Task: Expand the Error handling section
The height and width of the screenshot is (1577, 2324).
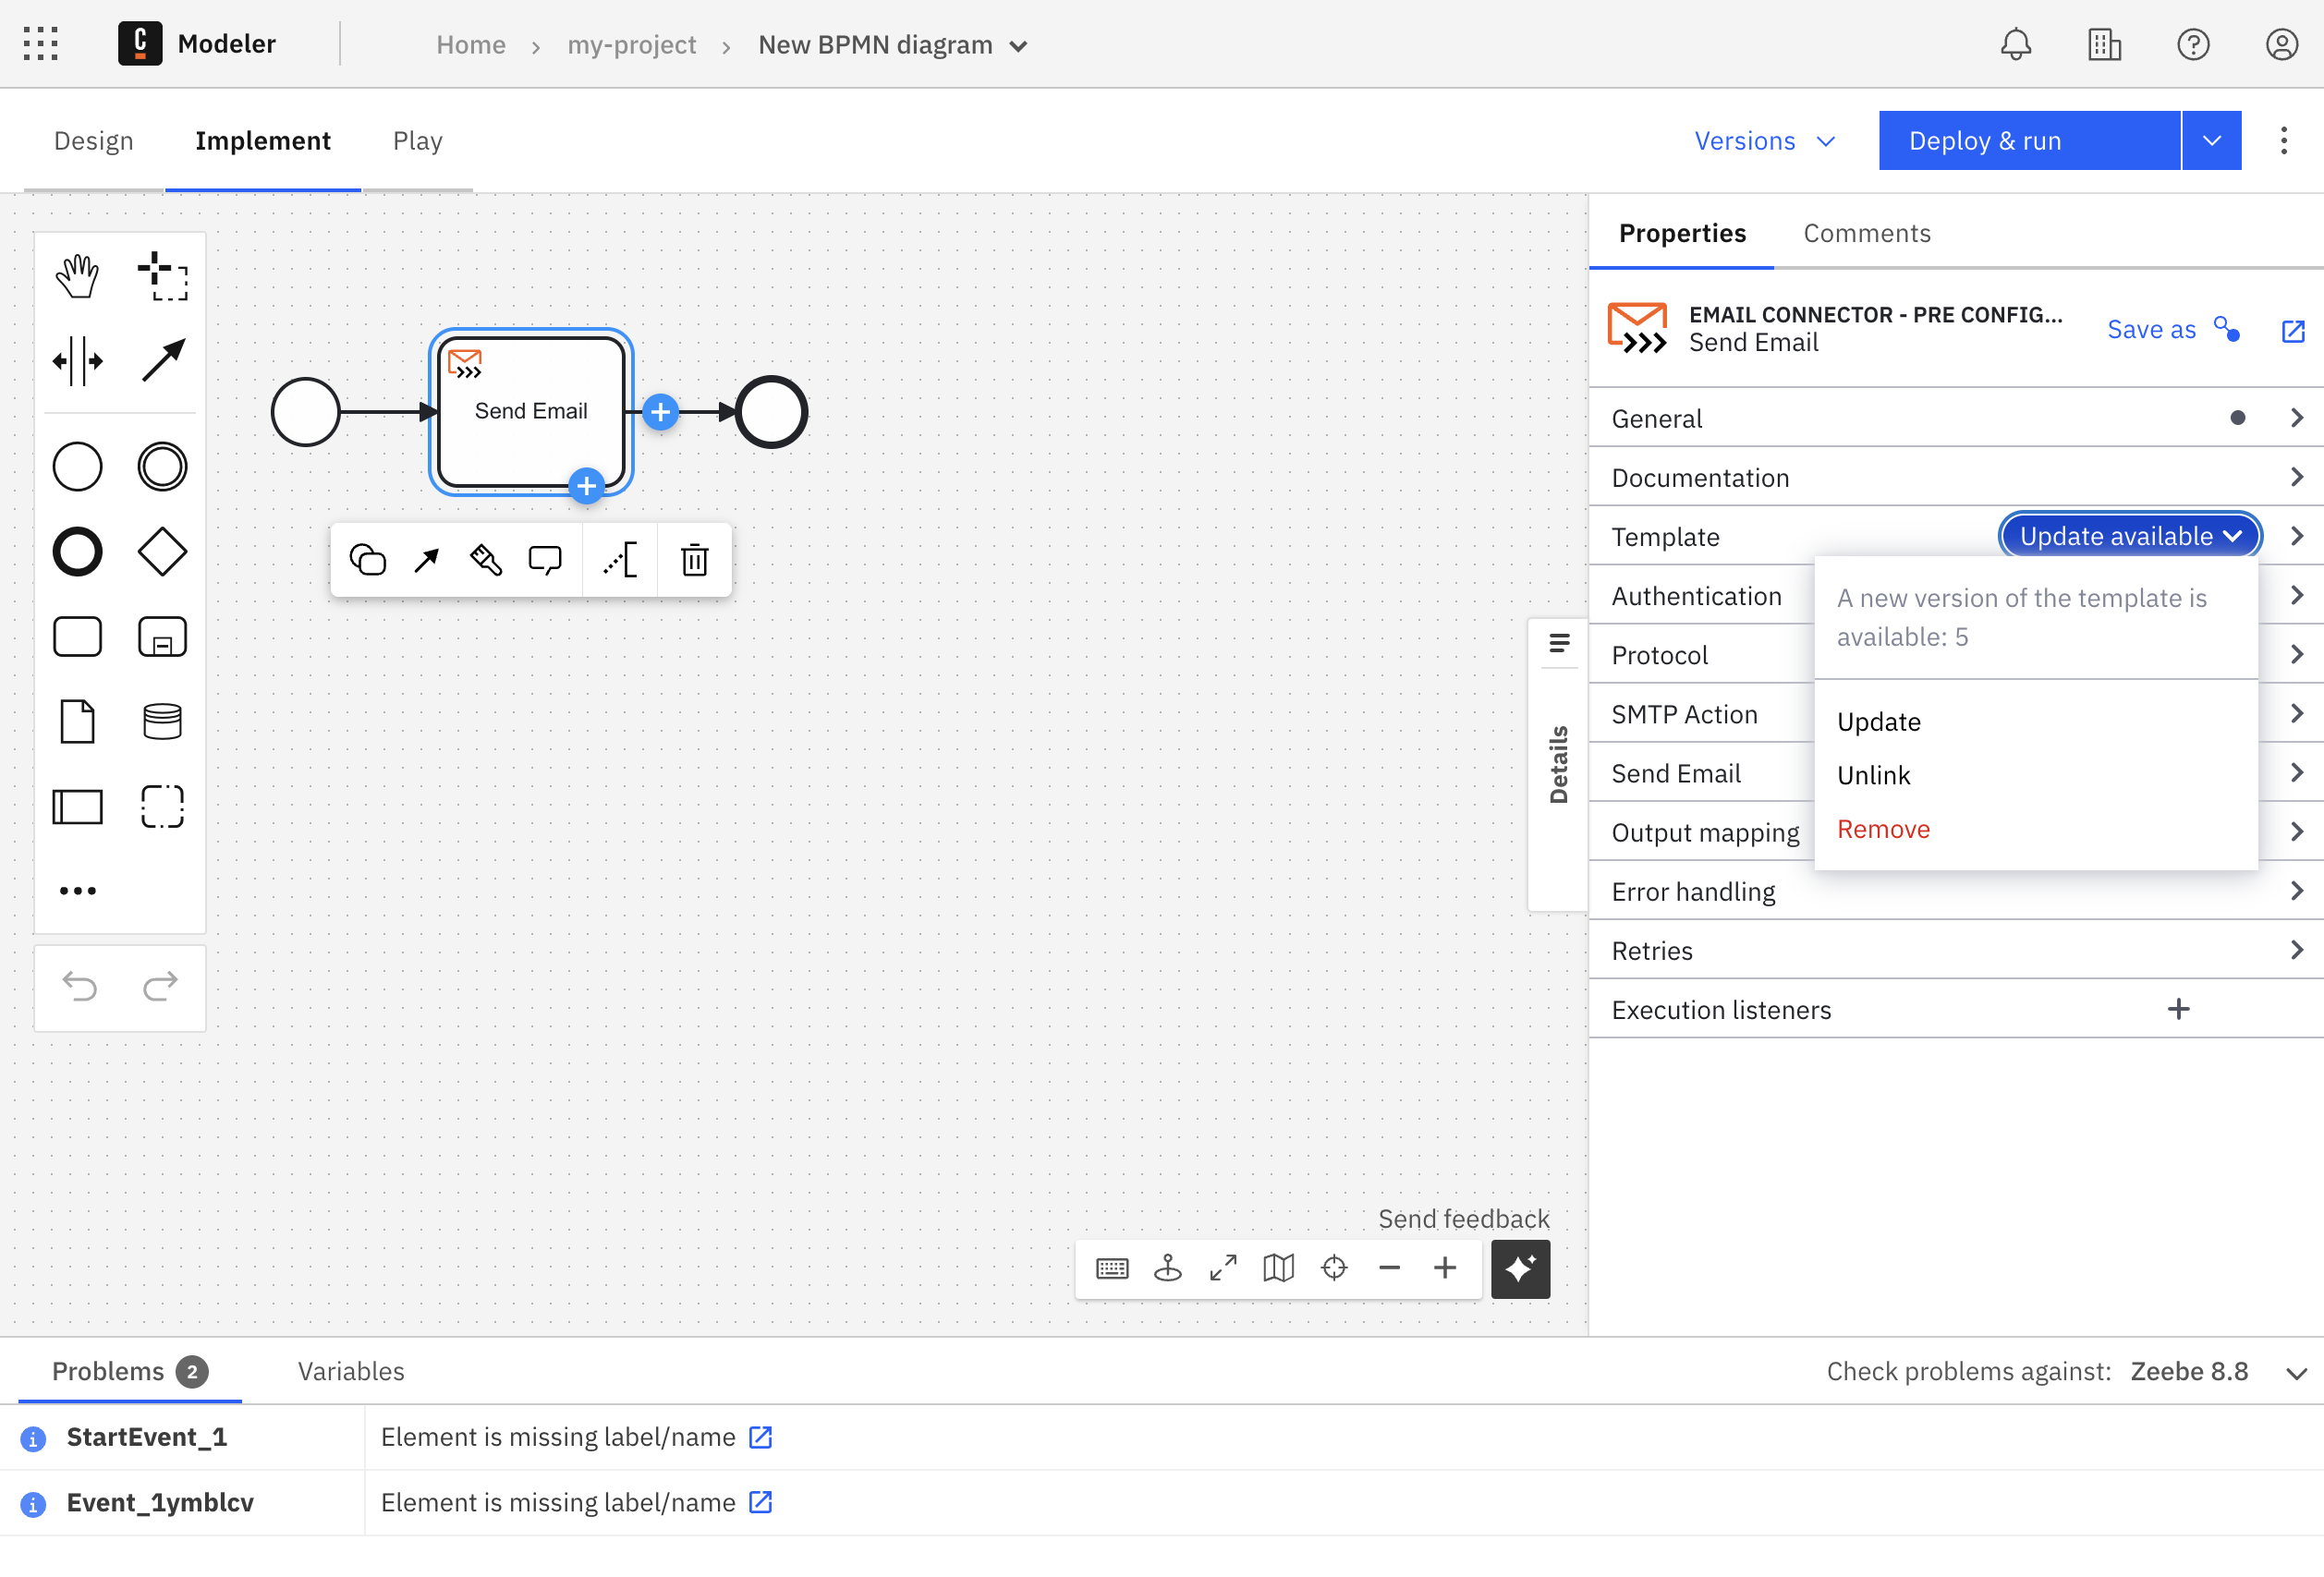Action: click(x=1955, y=891)
